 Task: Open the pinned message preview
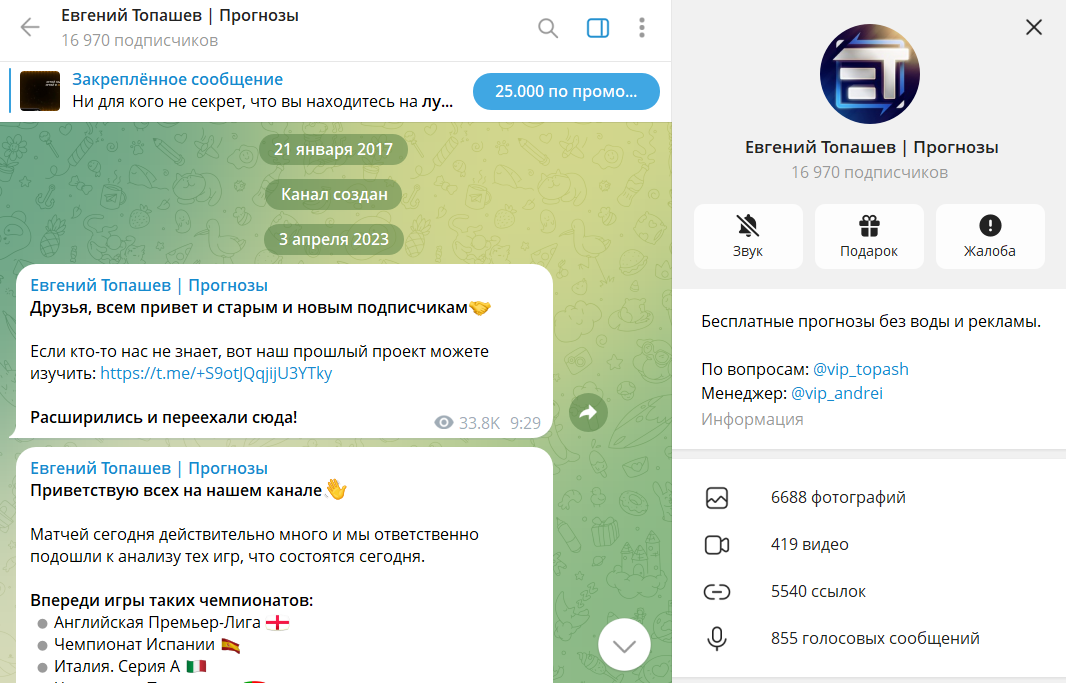[262, 90]
